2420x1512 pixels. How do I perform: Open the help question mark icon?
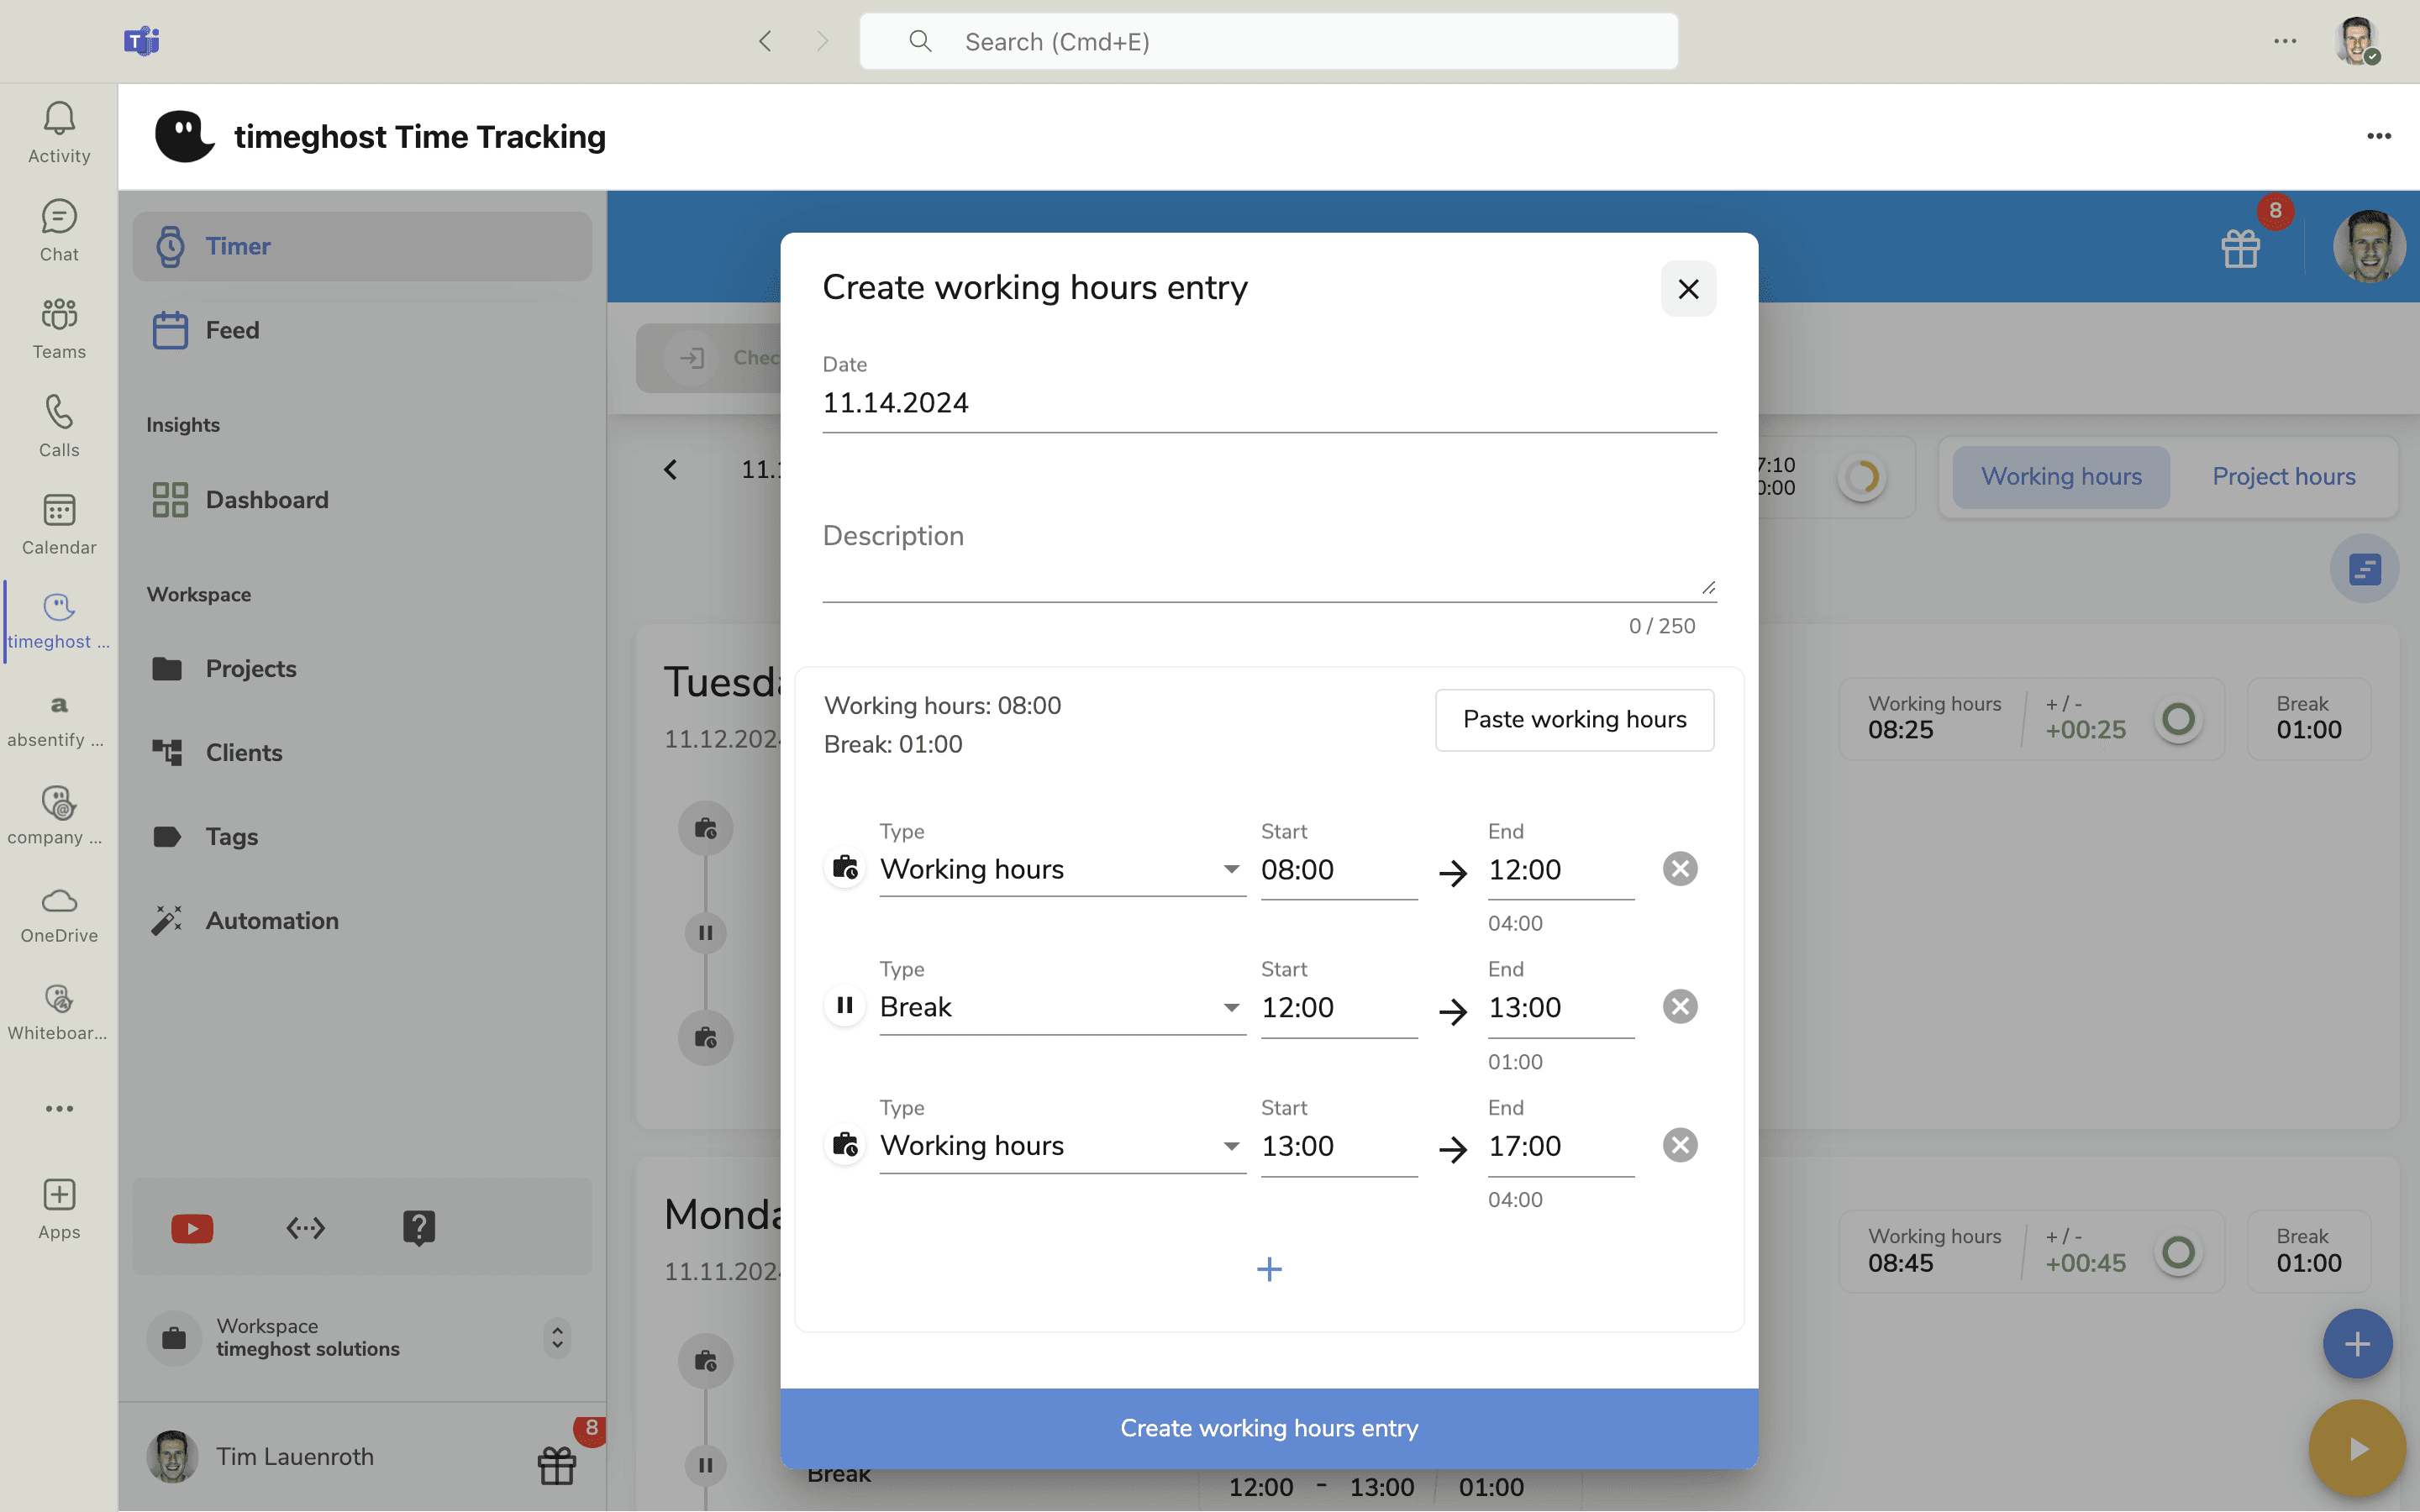point(419,1227)
